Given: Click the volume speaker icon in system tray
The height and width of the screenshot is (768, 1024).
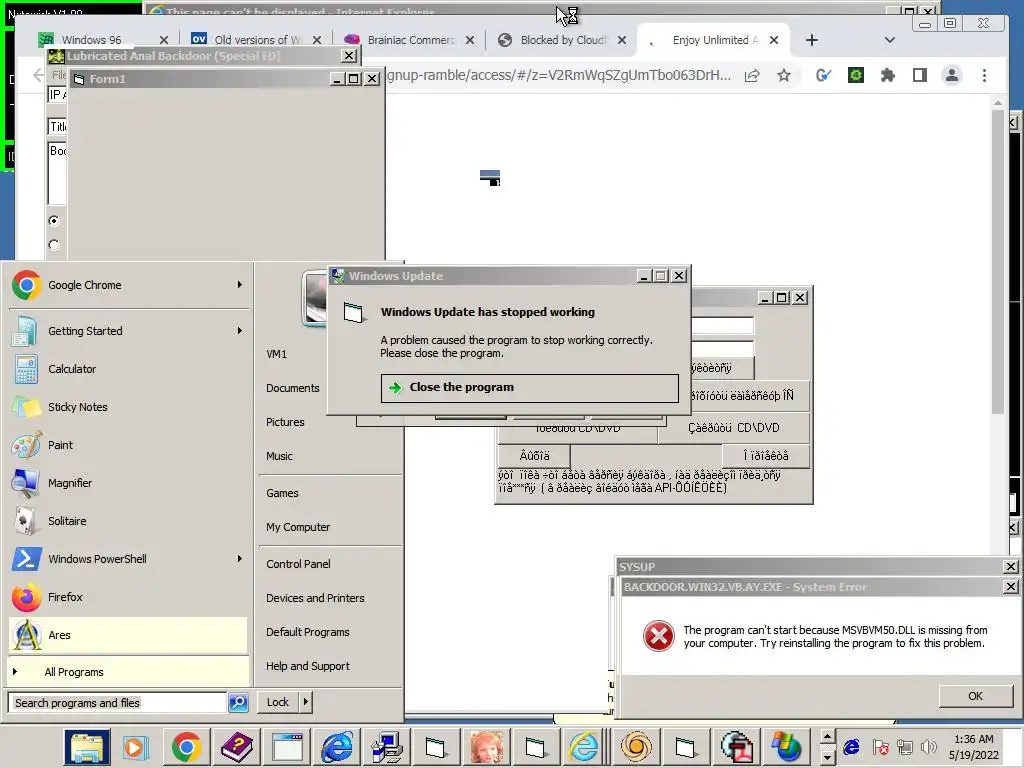Looking at the screenshot, I should coord(928,746).
